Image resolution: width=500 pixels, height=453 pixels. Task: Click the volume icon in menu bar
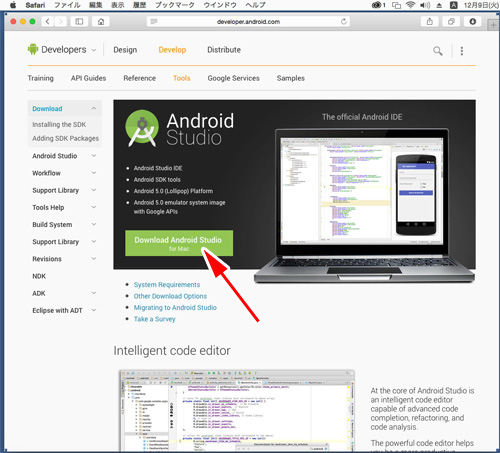tap(425, 5)
